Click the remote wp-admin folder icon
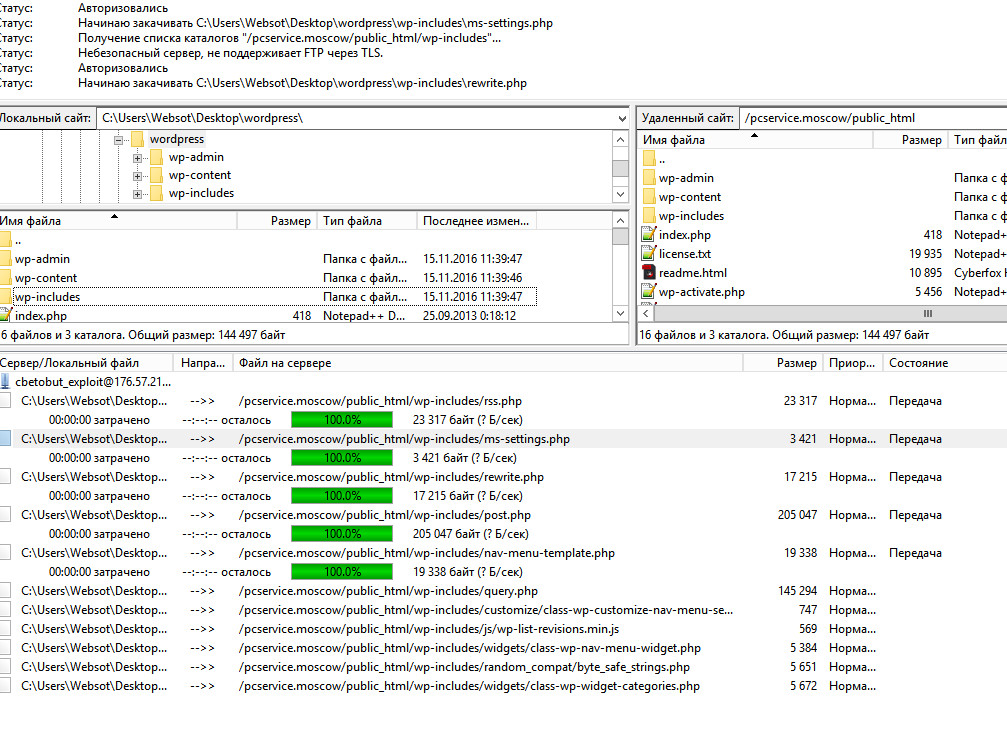1007x736 pixels. (649, 178)
